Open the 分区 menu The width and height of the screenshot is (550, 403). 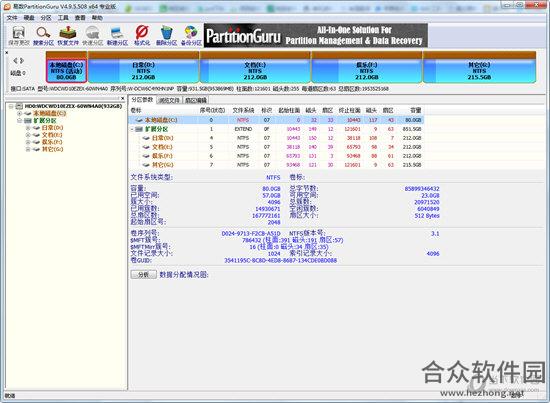tap(46, 18)
